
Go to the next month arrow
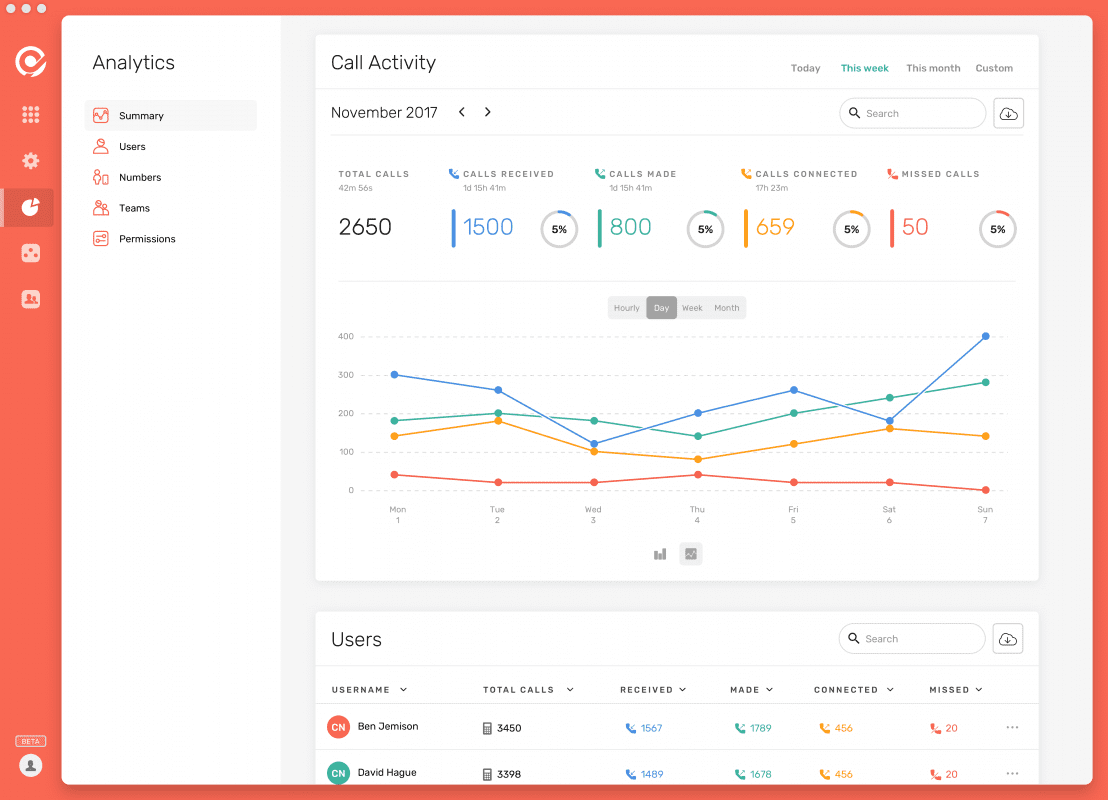point(488,112)
